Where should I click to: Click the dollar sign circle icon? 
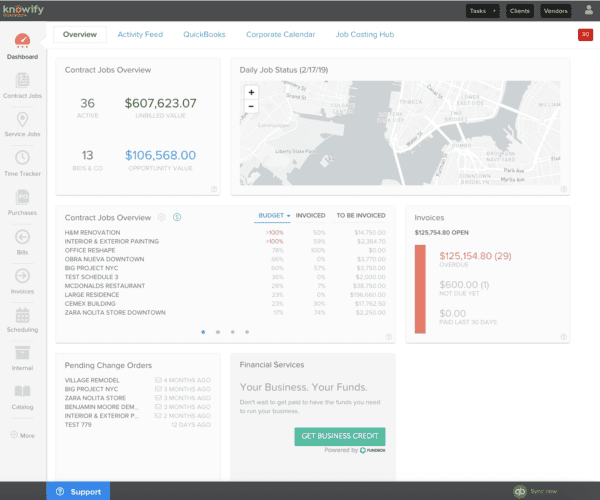[177, 217]
